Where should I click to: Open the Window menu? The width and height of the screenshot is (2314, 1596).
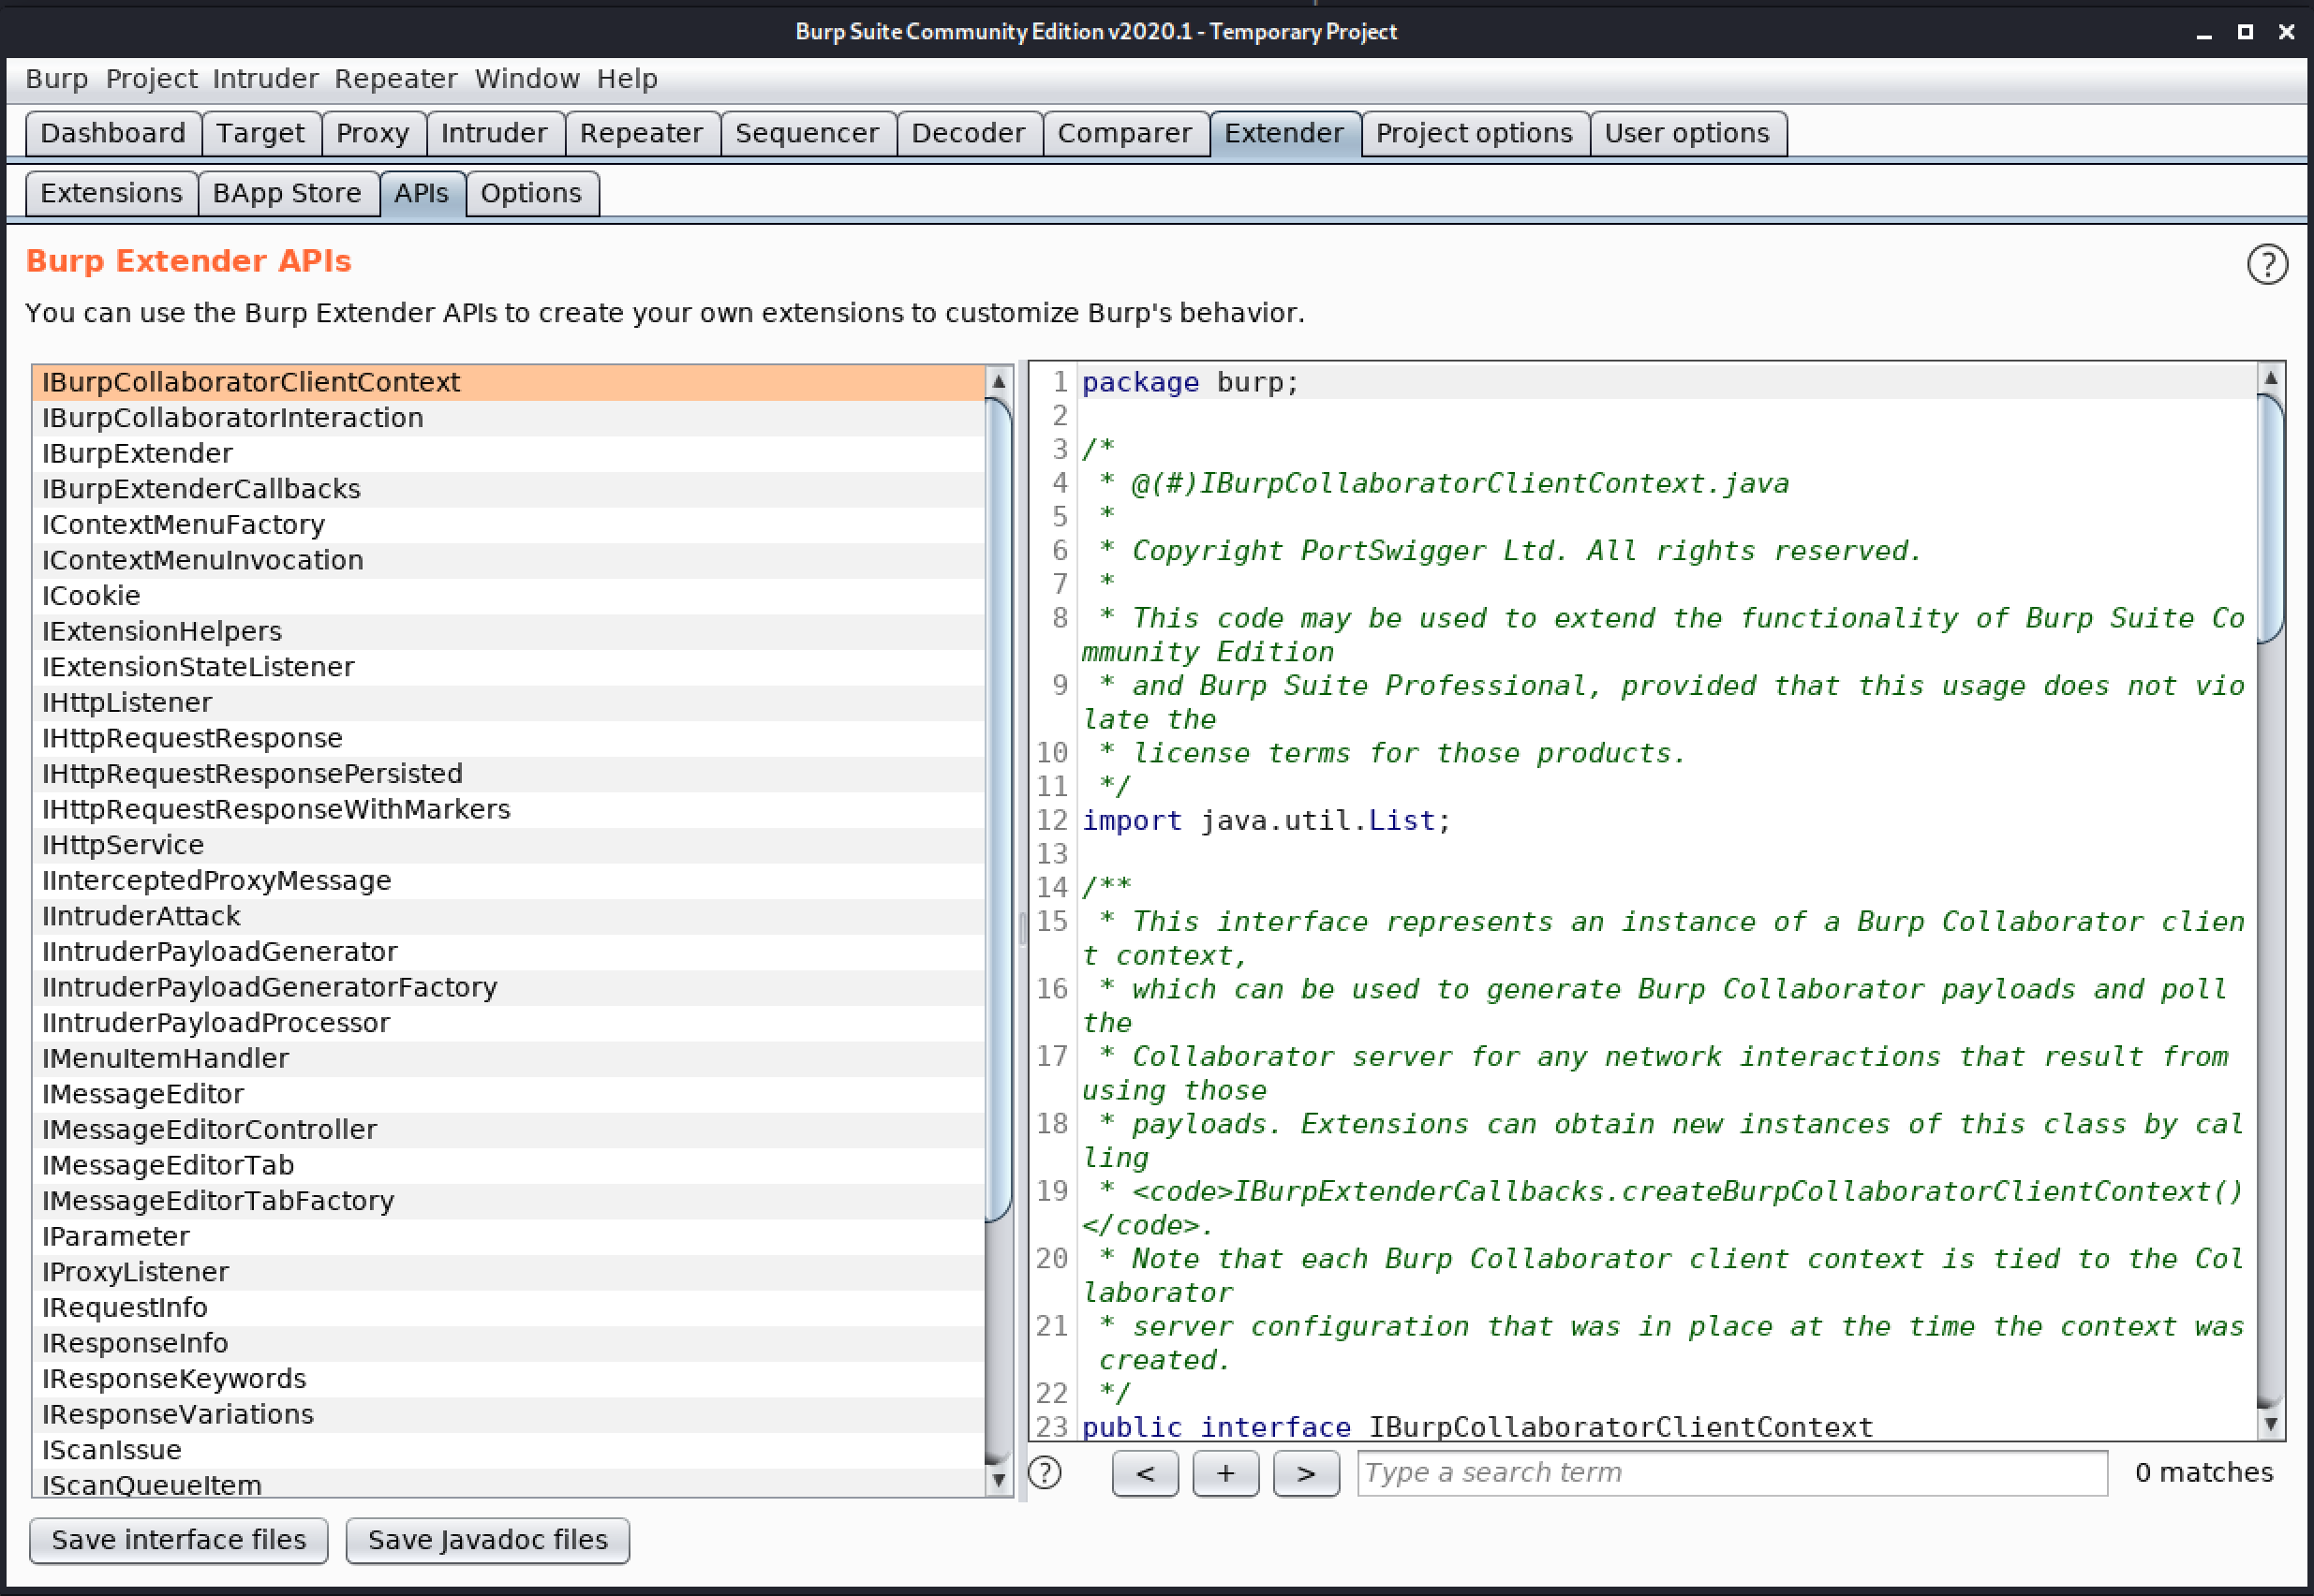coord(527,79)
